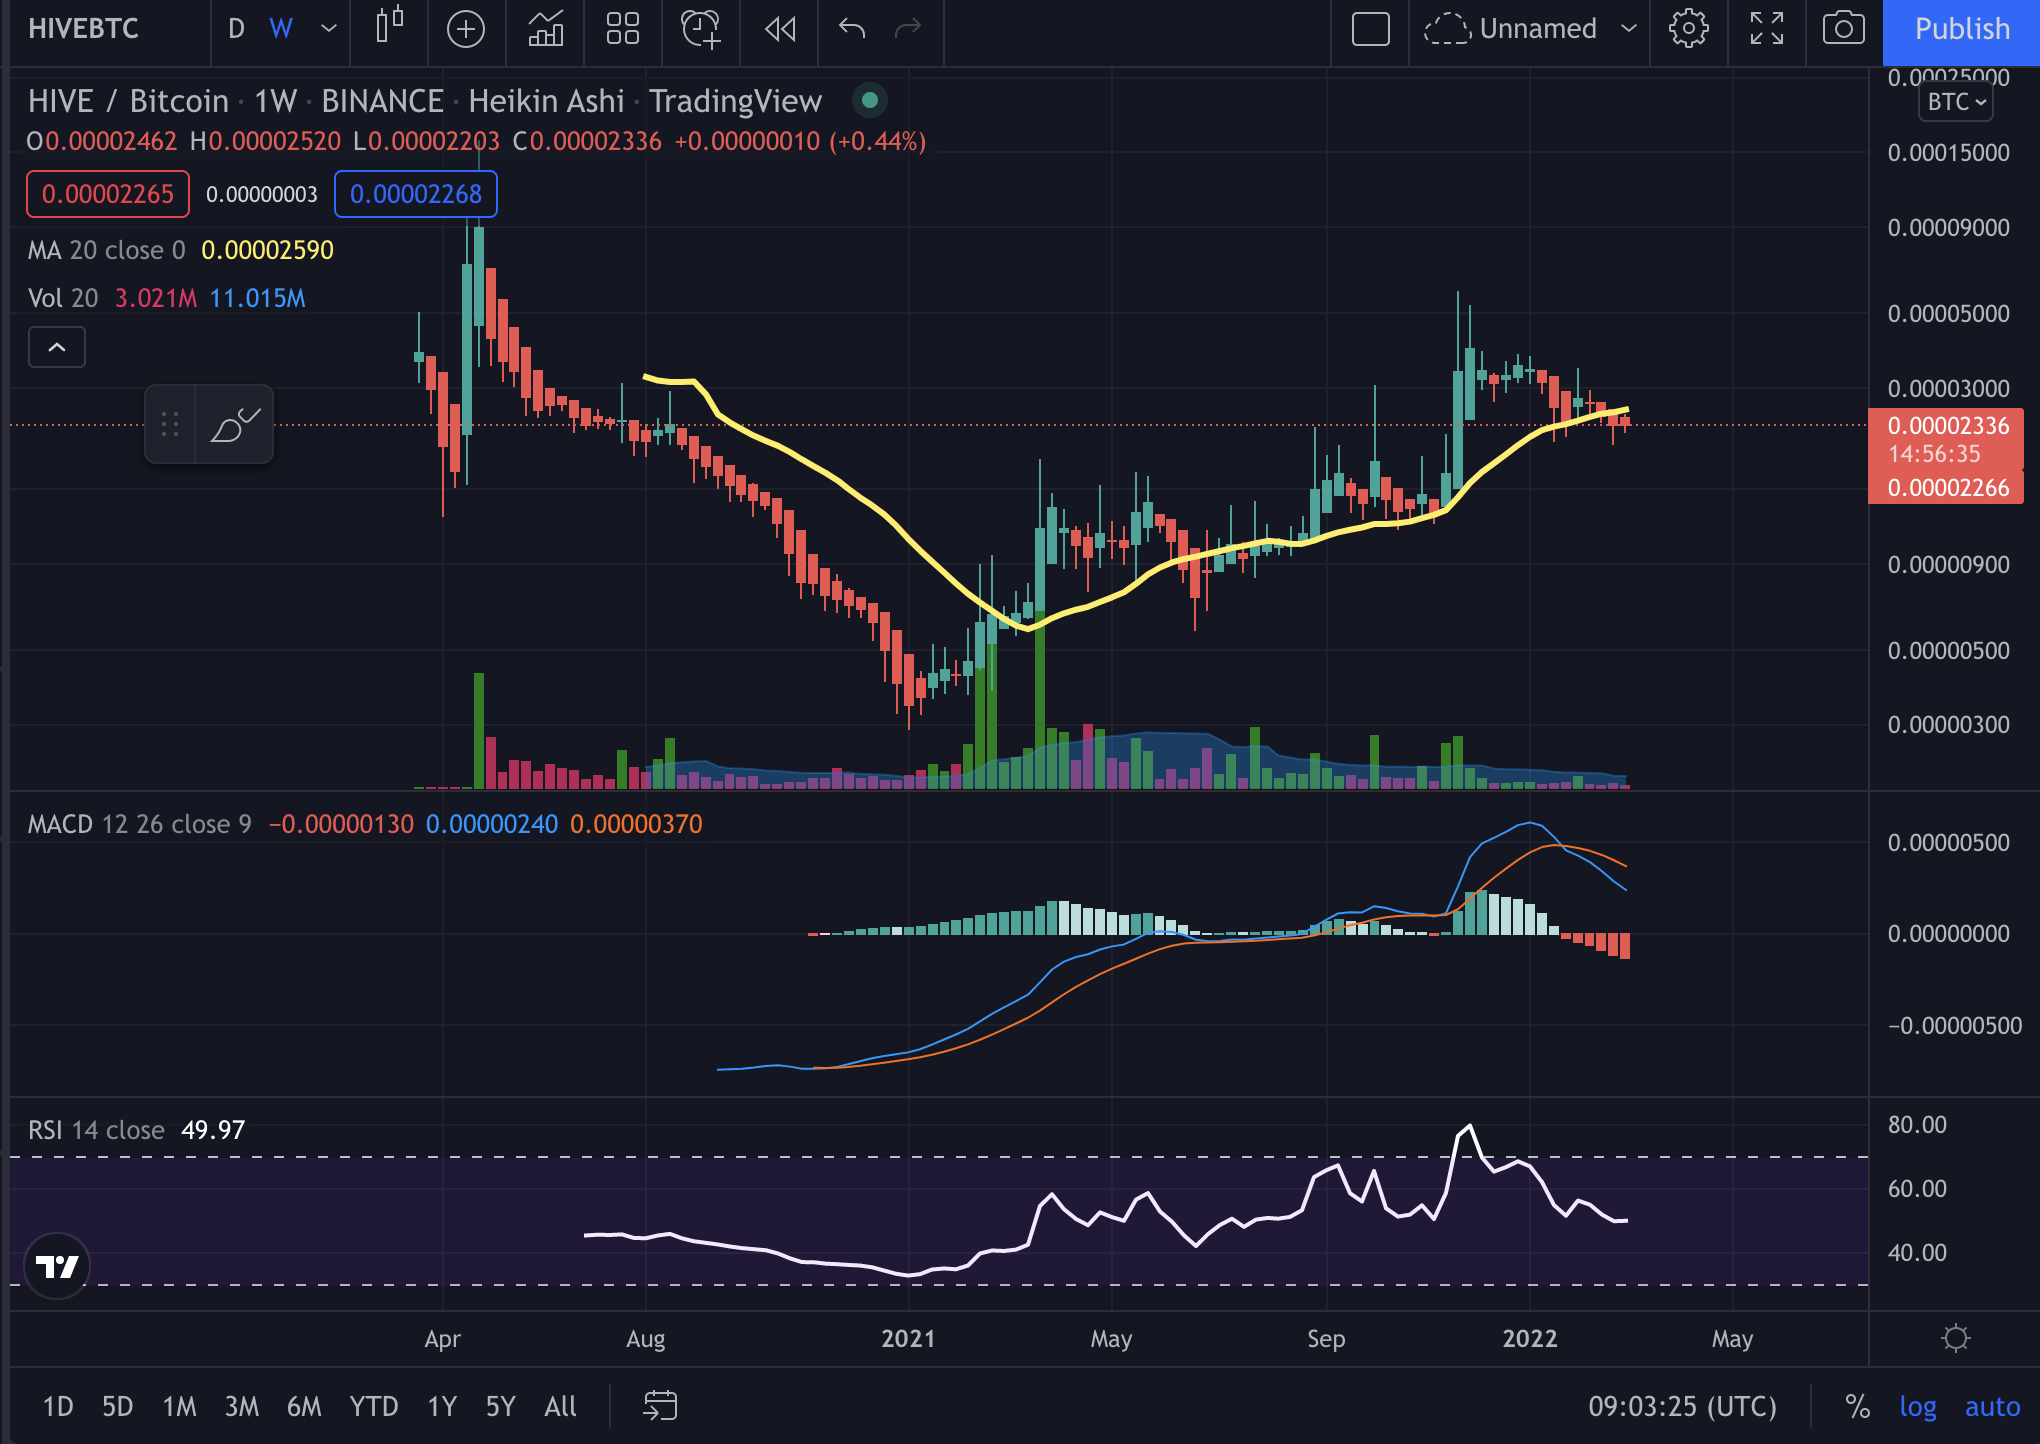Screen dimensions: 2040x1444
Task: Toggle the auto scale
Action: pyautogui.click(x=1992, y=1407)
